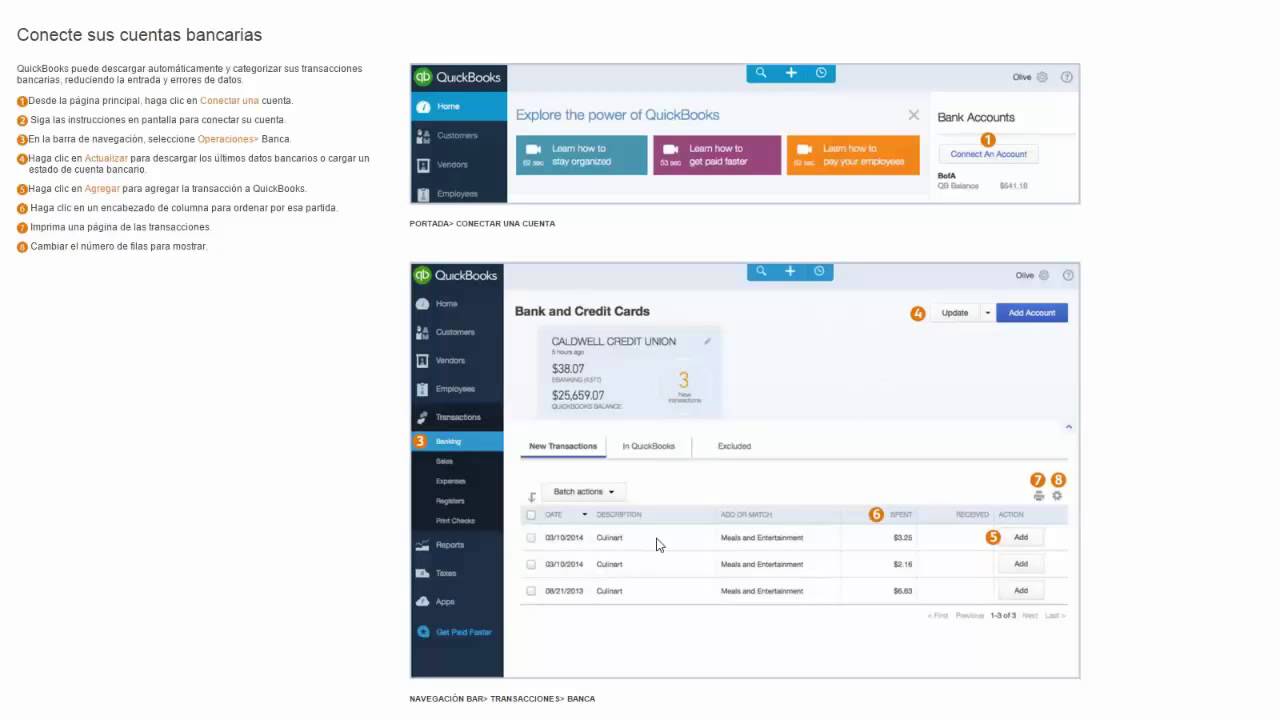Image resolution: width=1280 pixels, height=720 pixels.
Task: Click the Next pagination link below the table
Action: [1030, 616]
